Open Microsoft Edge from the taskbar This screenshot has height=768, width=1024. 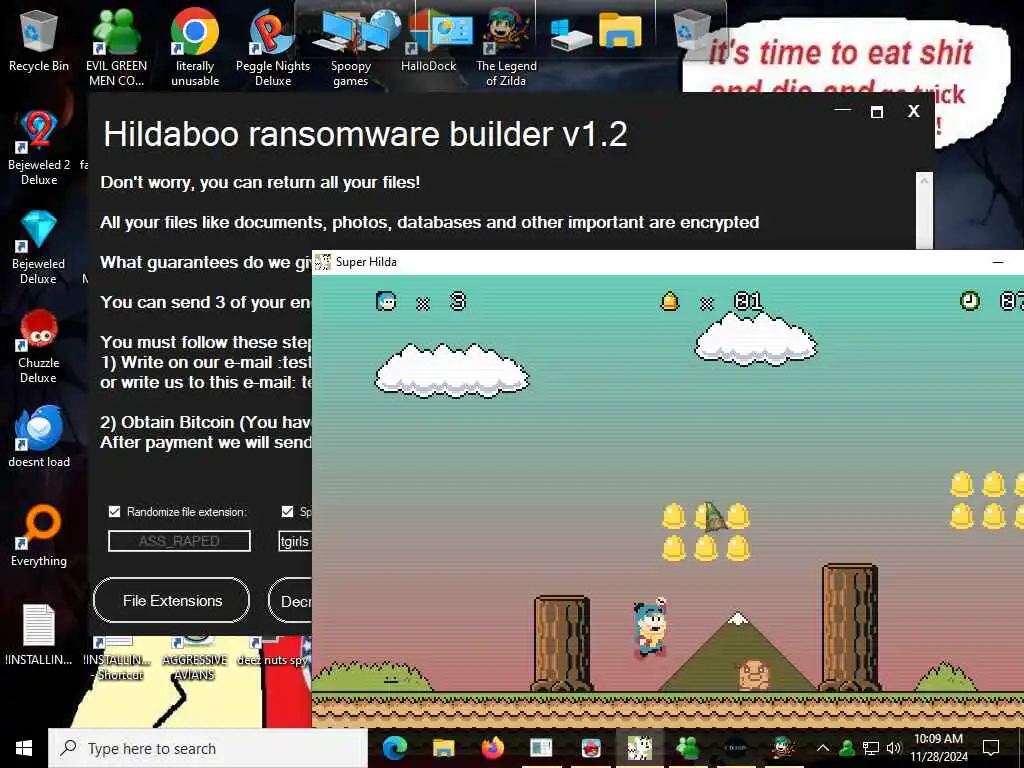click(394, 748)
